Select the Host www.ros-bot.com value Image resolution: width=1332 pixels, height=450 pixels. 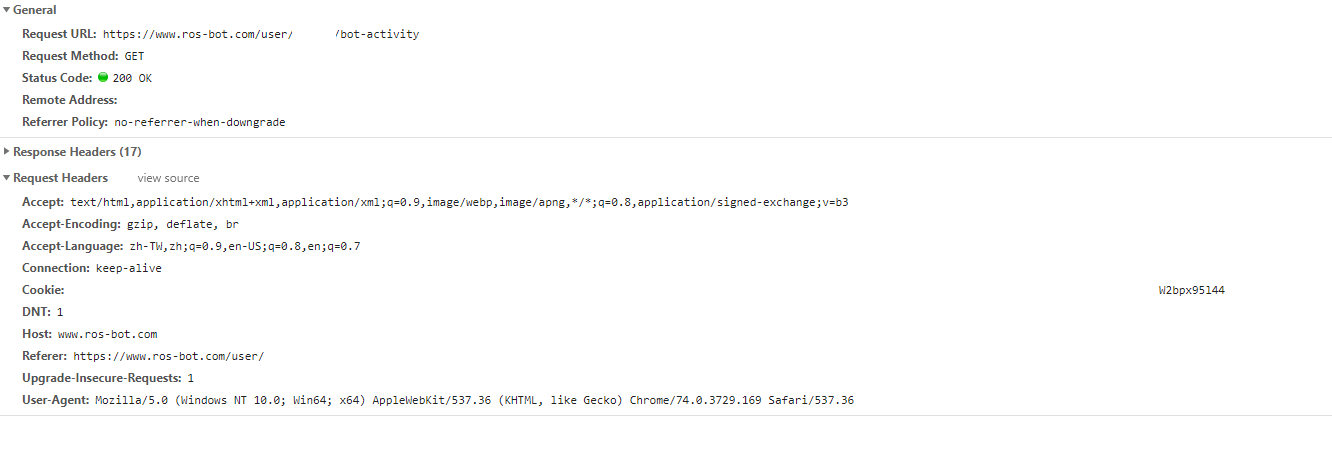pyautogui.click(x=107, y=334)
